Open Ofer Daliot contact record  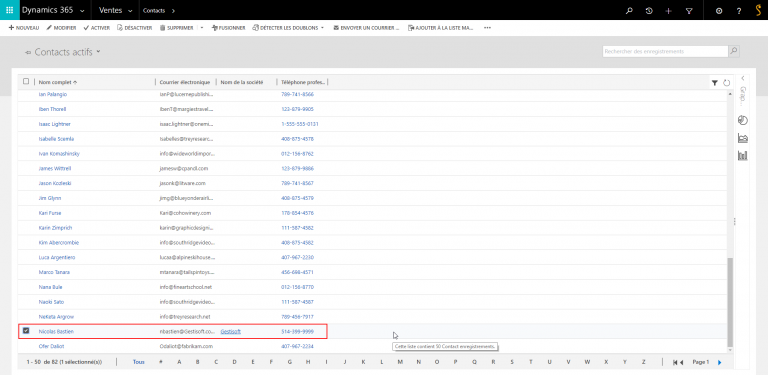pos(51,346)
